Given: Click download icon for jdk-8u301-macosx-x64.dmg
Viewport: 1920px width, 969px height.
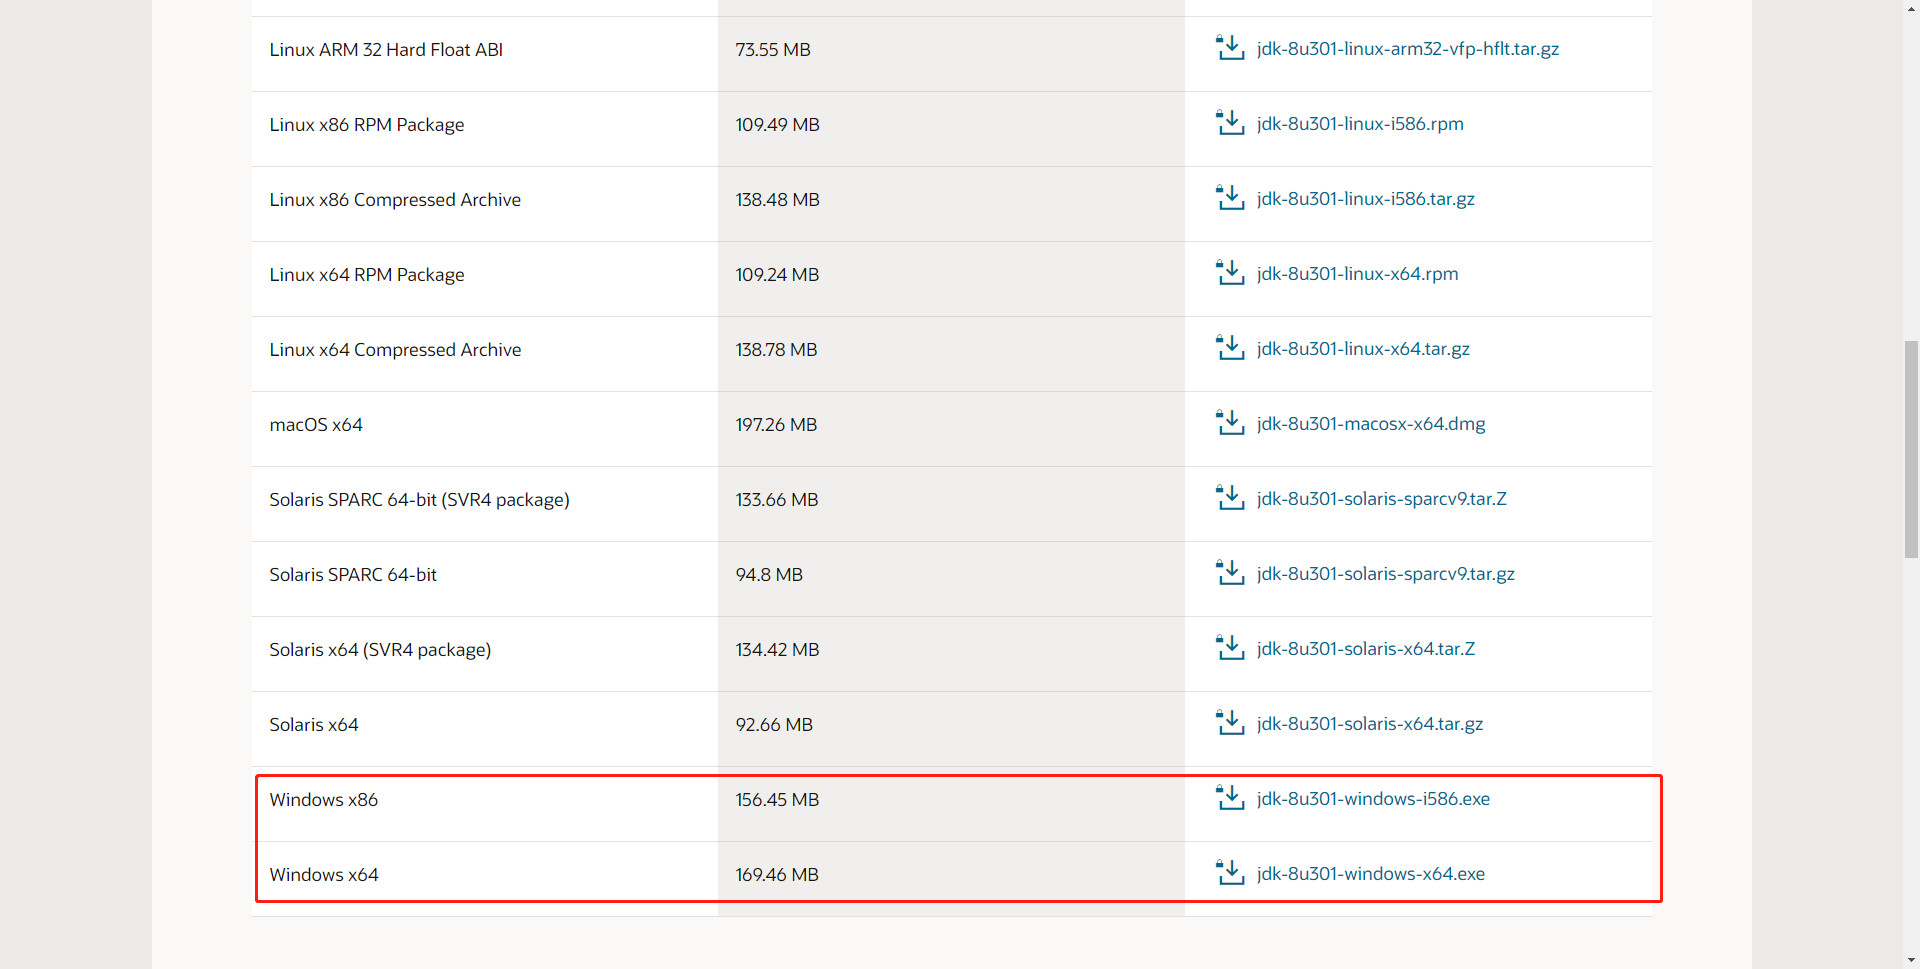Looking at the screenshot, I should pyautogui.click(x=1229, y=423).
